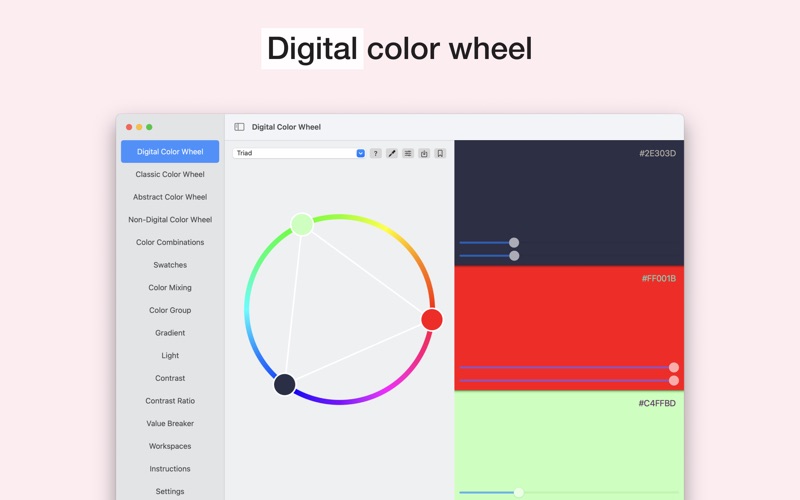Screen dimensions: 800x500
Task: Click the green macOS zoom window button
Action: tap(149, 127)
